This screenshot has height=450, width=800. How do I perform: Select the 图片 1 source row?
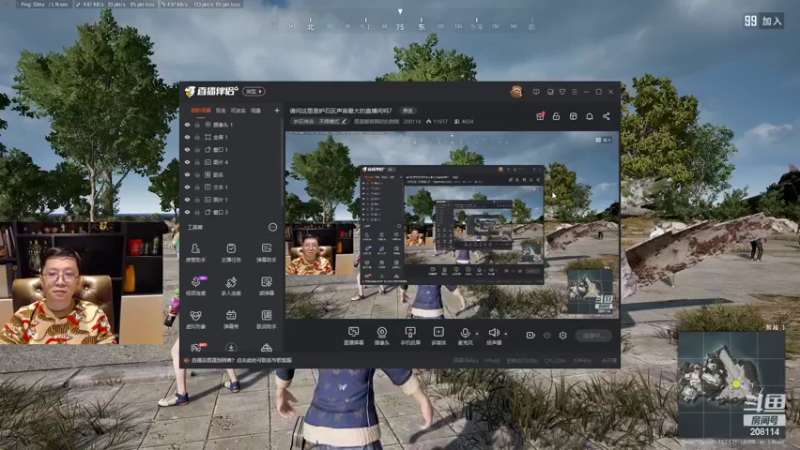(x=232, y=200)
